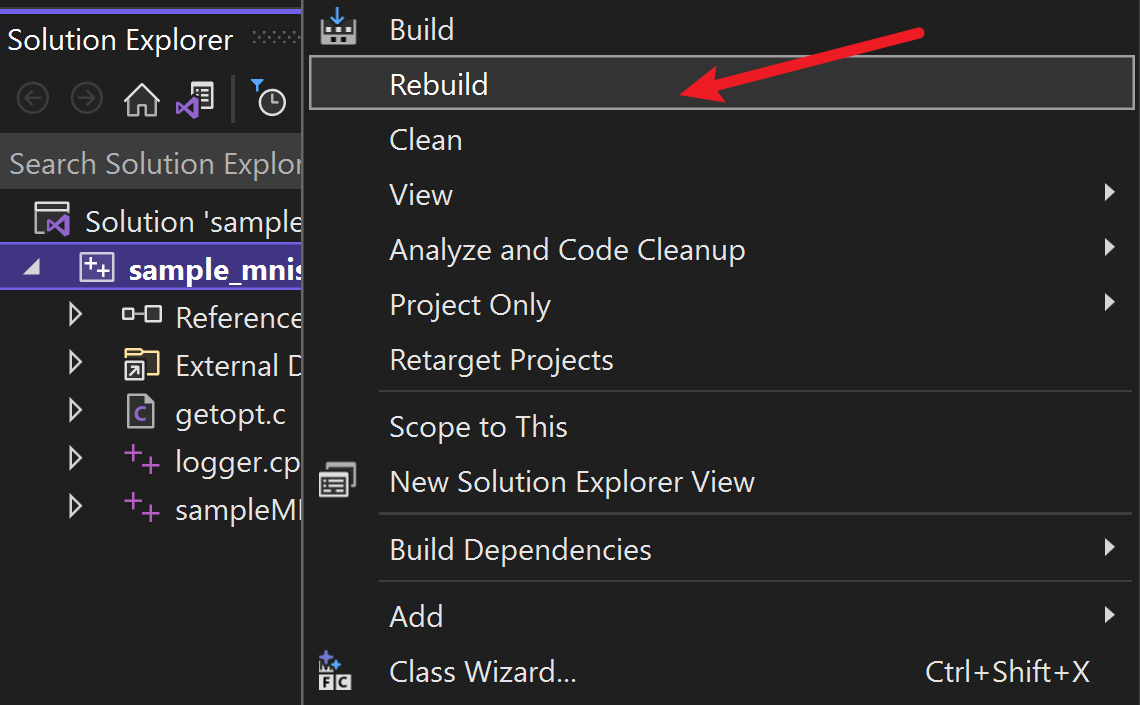1140x705 pixels.
Task: Open the Build Dependencies submenu arrow
Action: (1109, 547)
